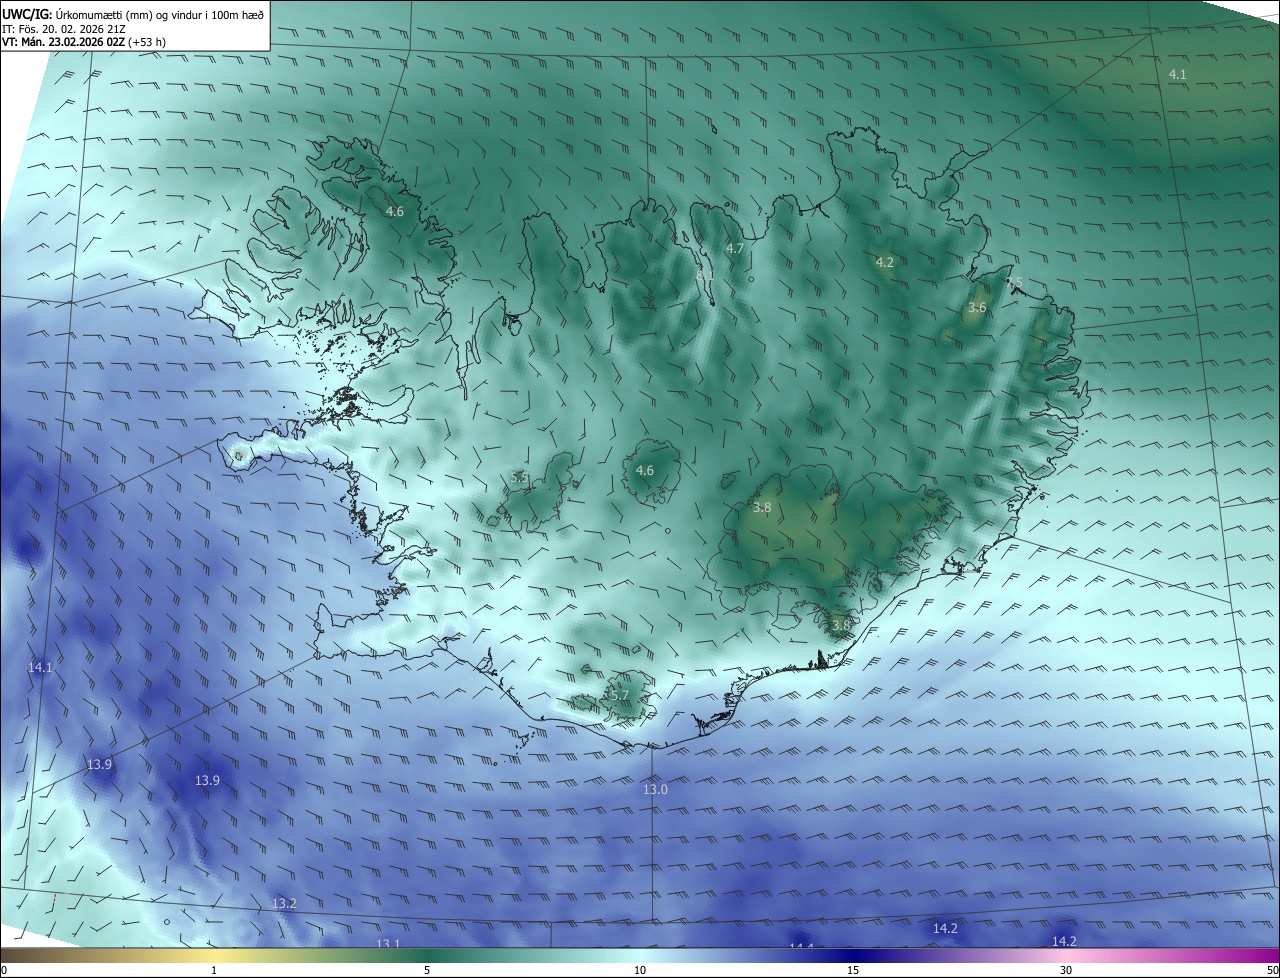
Task: Click the 14.1 value off the west coast
Action: pyautogui.click(x=41, y=667)
